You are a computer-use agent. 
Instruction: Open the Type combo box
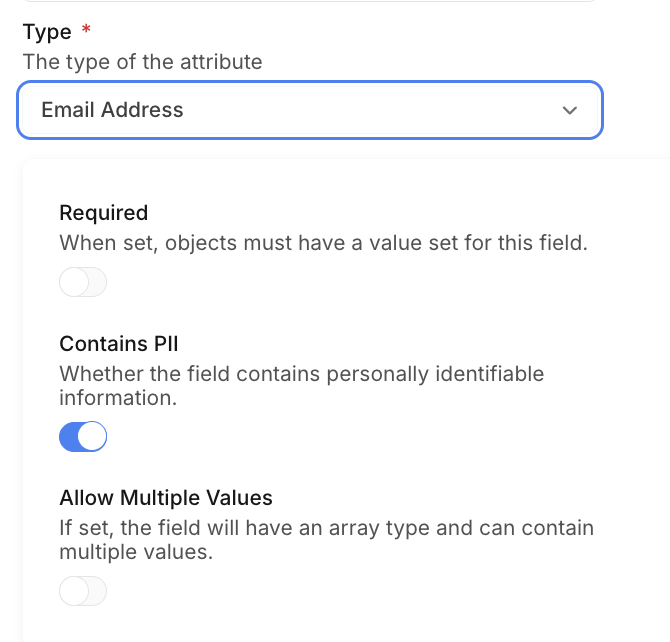click(309, 110)
